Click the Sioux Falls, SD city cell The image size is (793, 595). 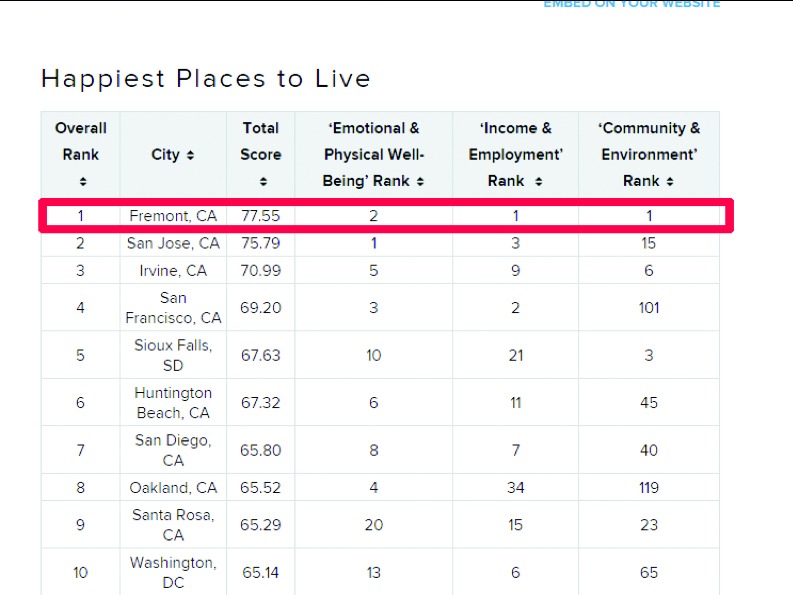(x=173, y=355)
